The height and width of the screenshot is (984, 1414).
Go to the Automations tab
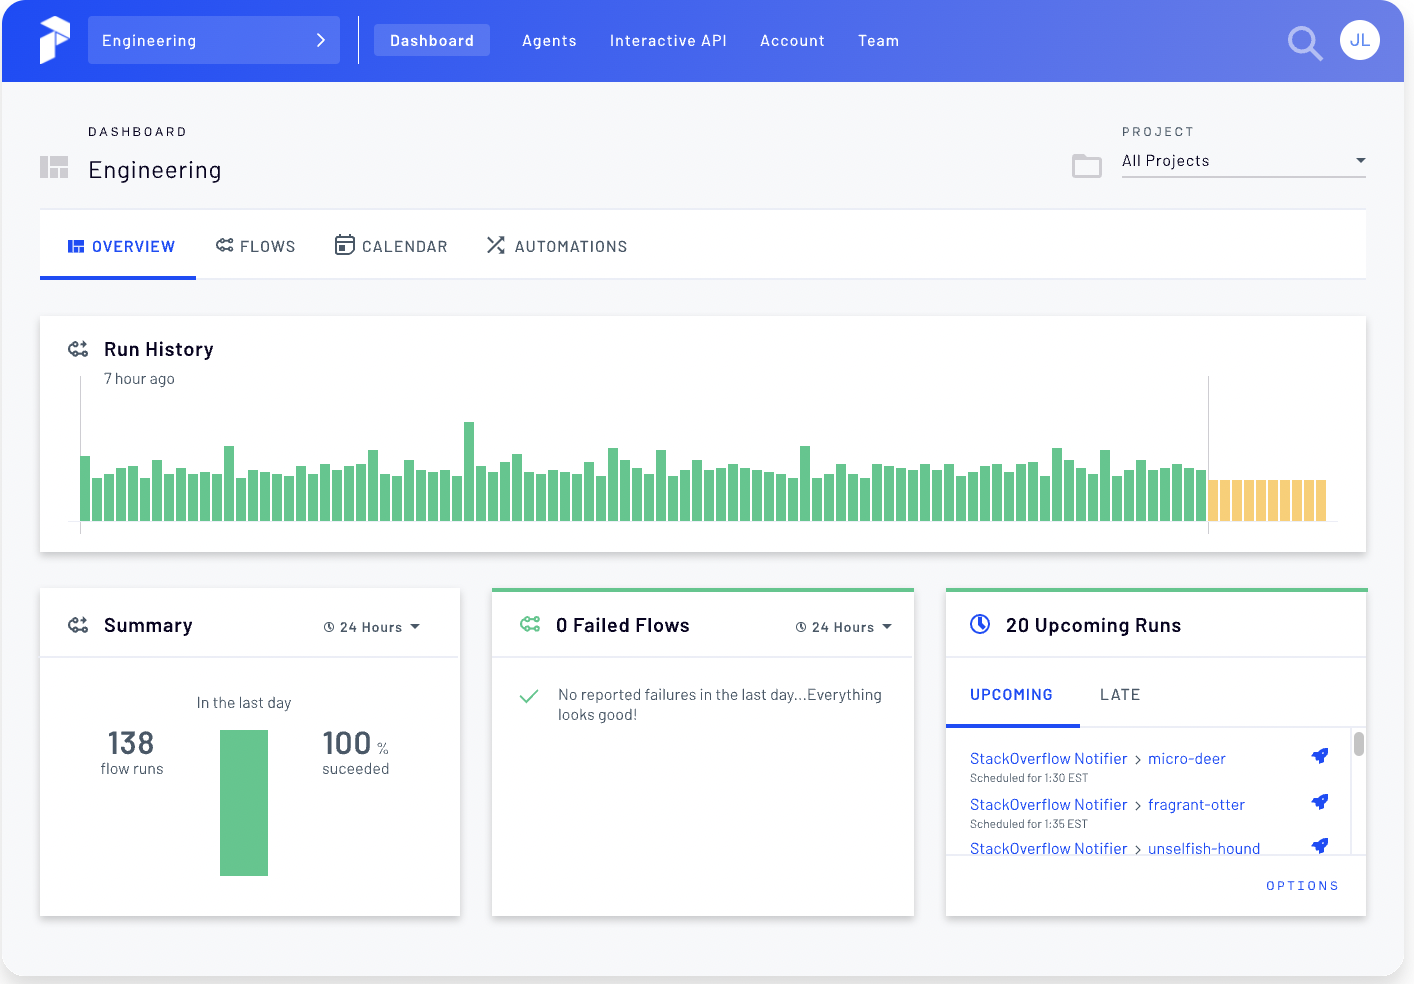click(557, 246)
